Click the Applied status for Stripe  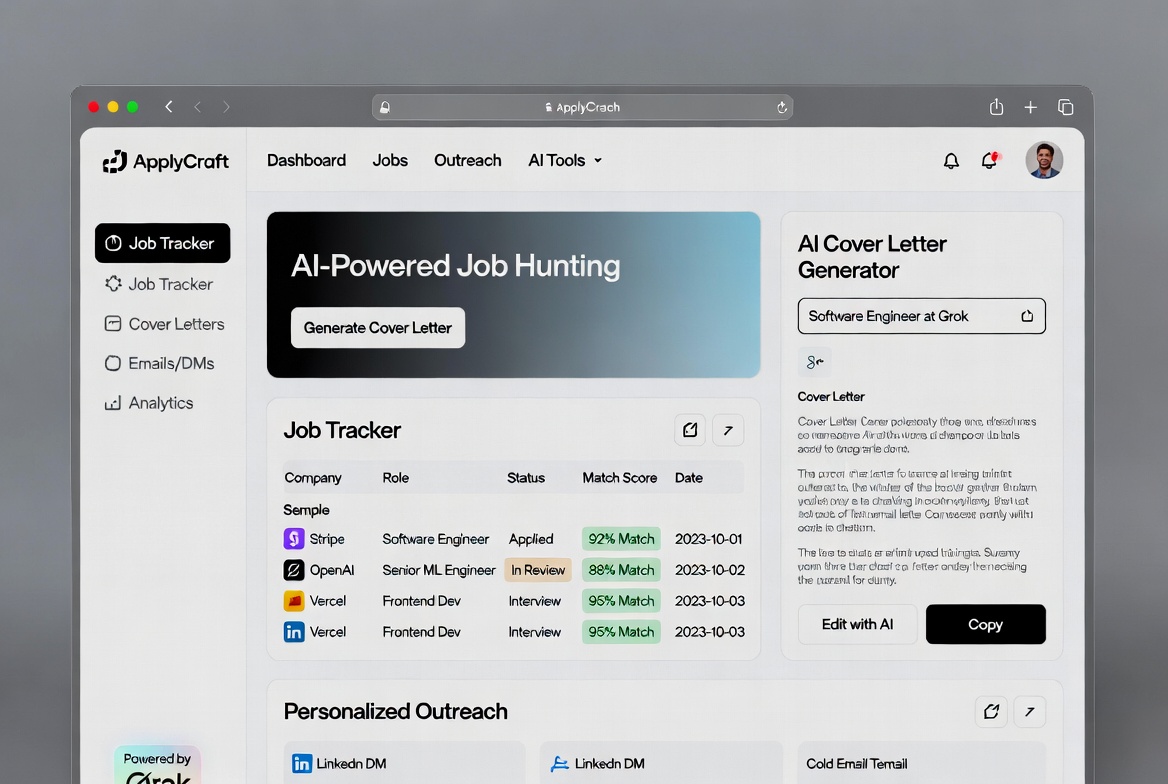pyautogui.click(x=531, y=539)
